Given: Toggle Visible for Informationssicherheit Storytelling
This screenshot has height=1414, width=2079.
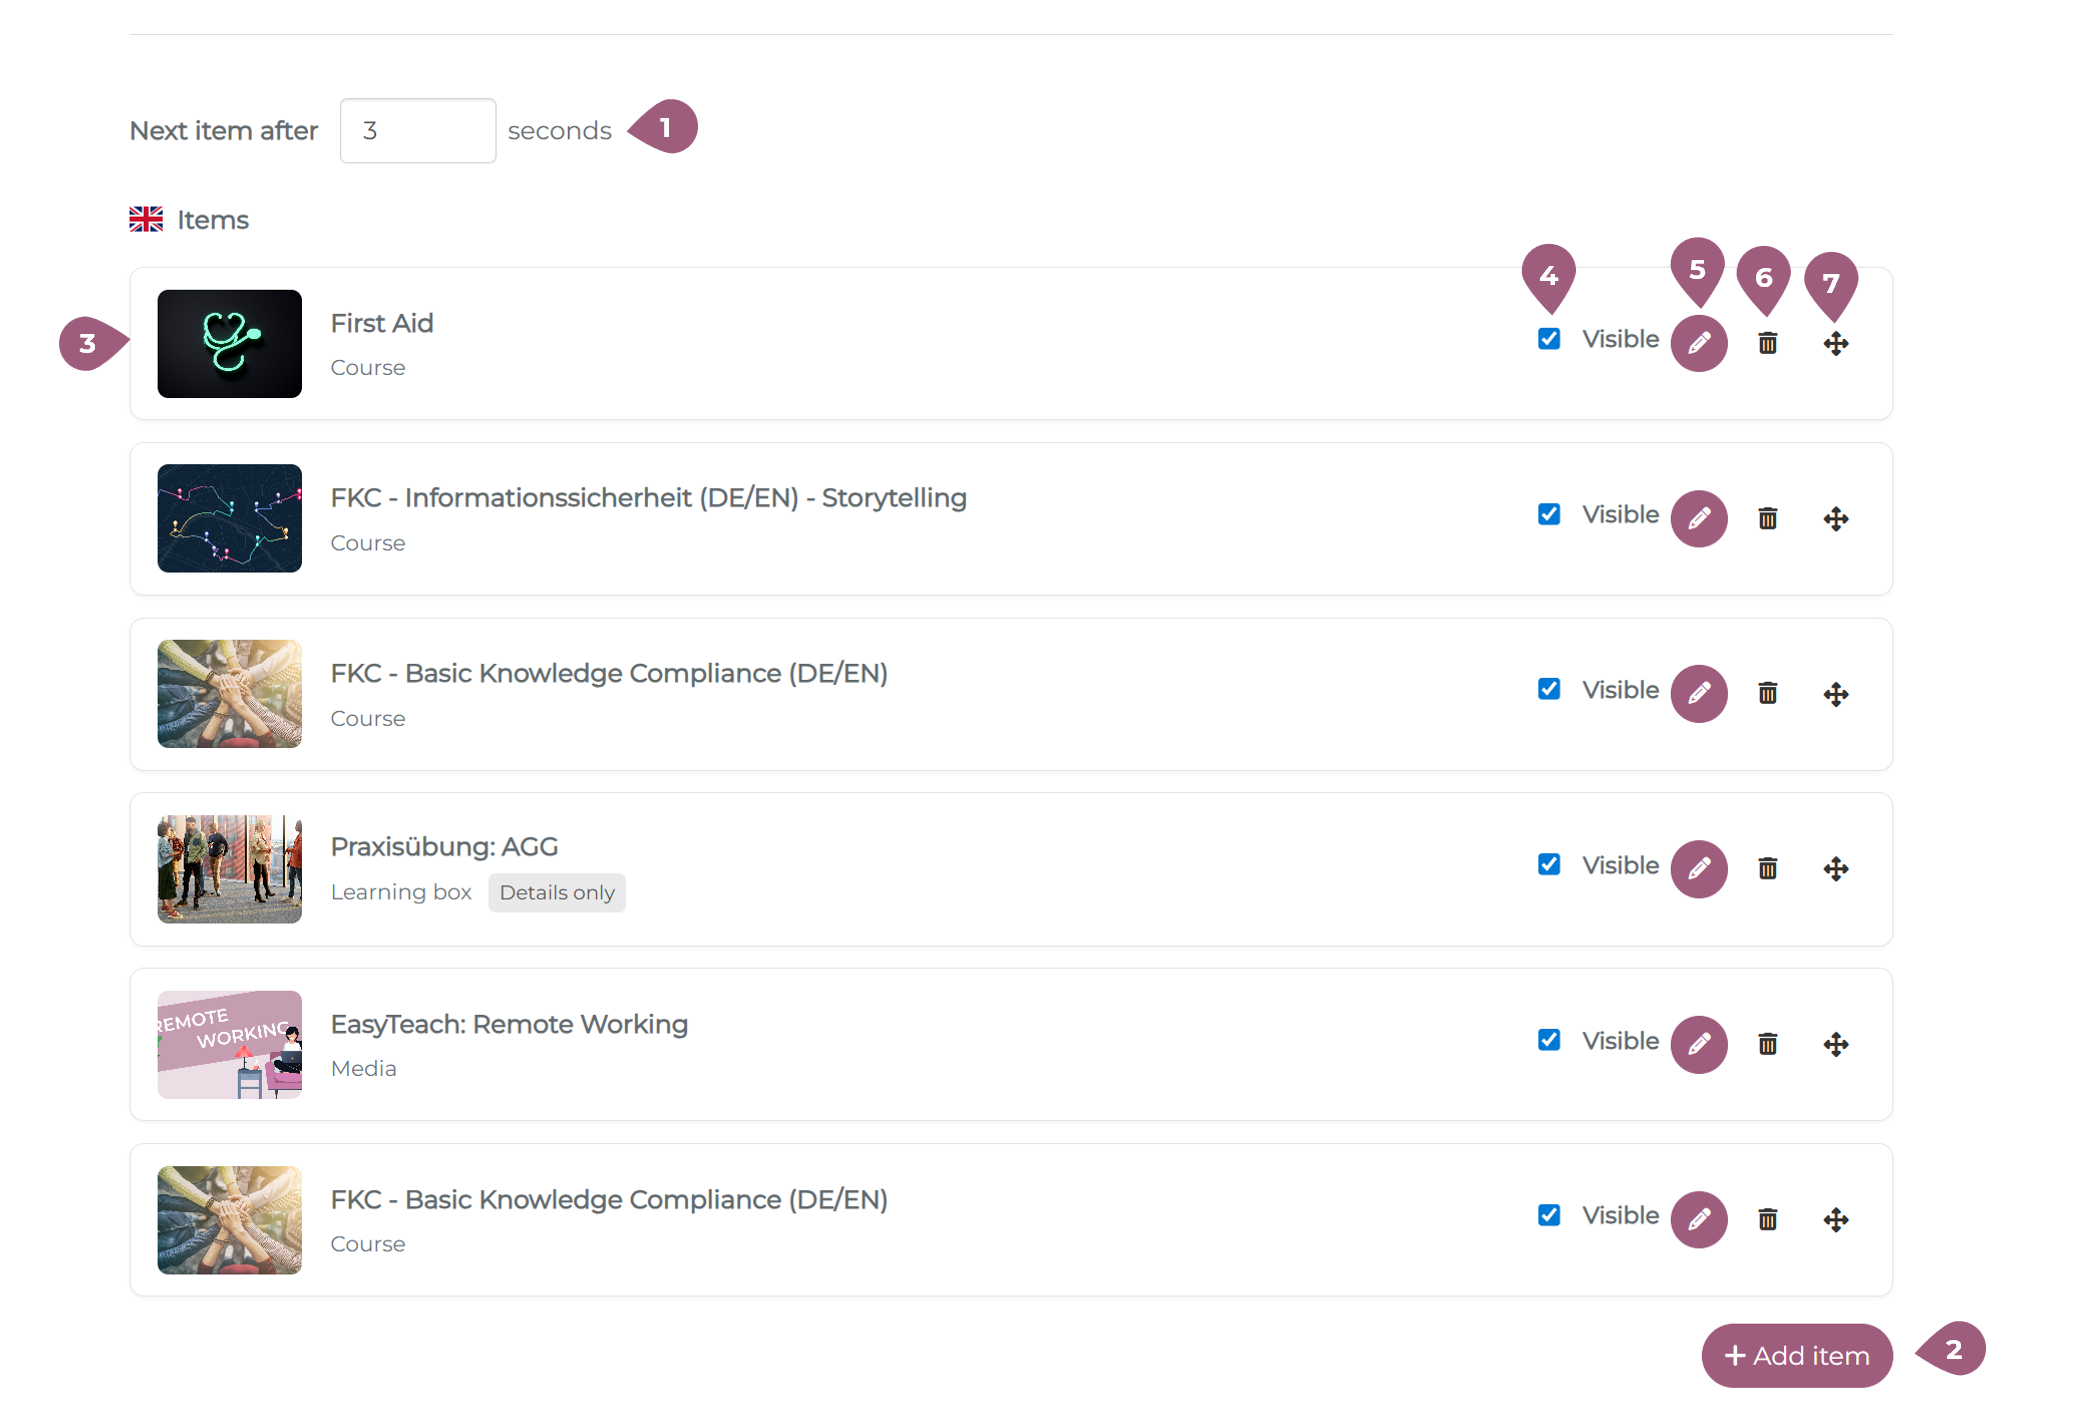Looking at the screenshot, I should [1548, 514].
